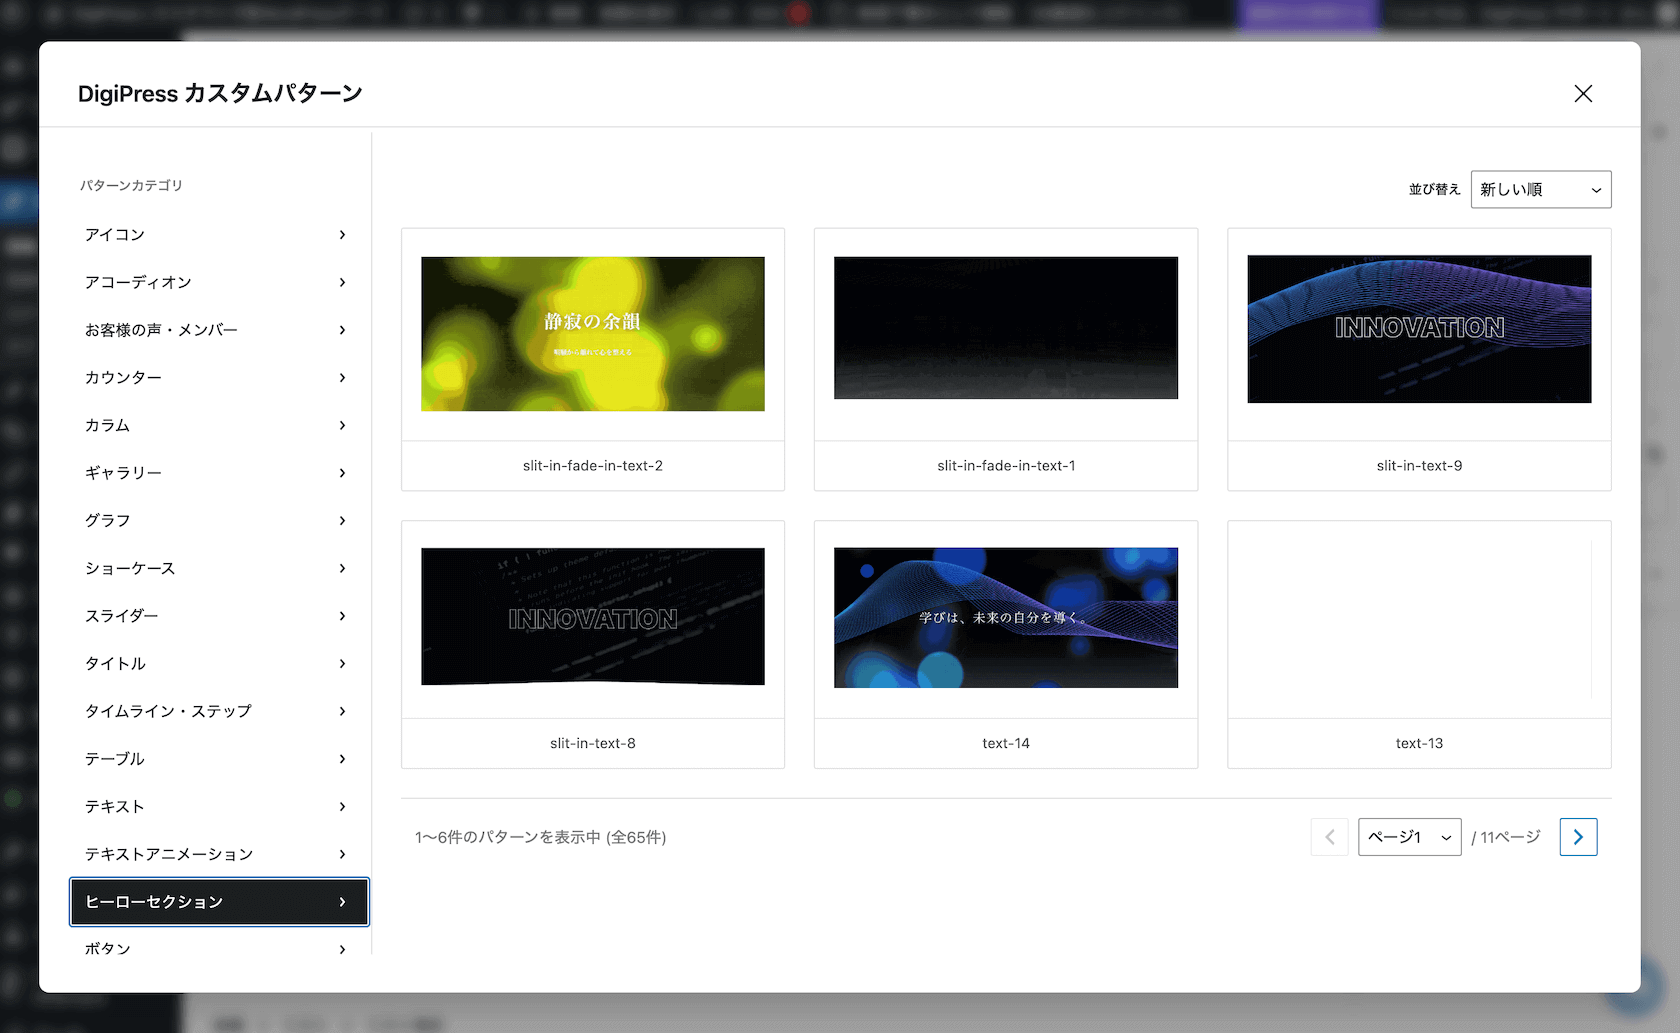Click the arrow icon next to グラフ
The image size is (1680, 1033).
[x=342, y=521]
